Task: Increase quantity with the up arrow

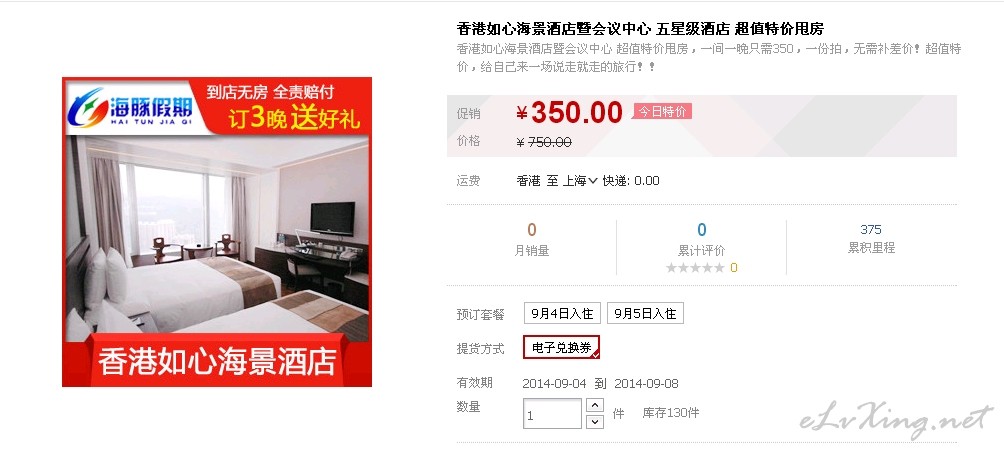Action: pyautogui.click(x=595, y=406)
